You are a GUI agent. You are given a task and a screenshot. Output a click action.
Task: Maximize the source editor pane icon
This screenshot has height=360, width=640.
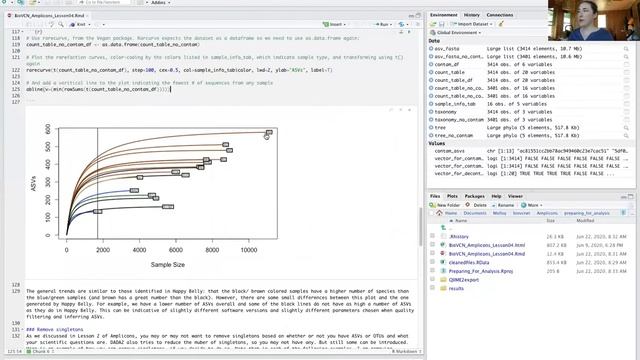418,16
